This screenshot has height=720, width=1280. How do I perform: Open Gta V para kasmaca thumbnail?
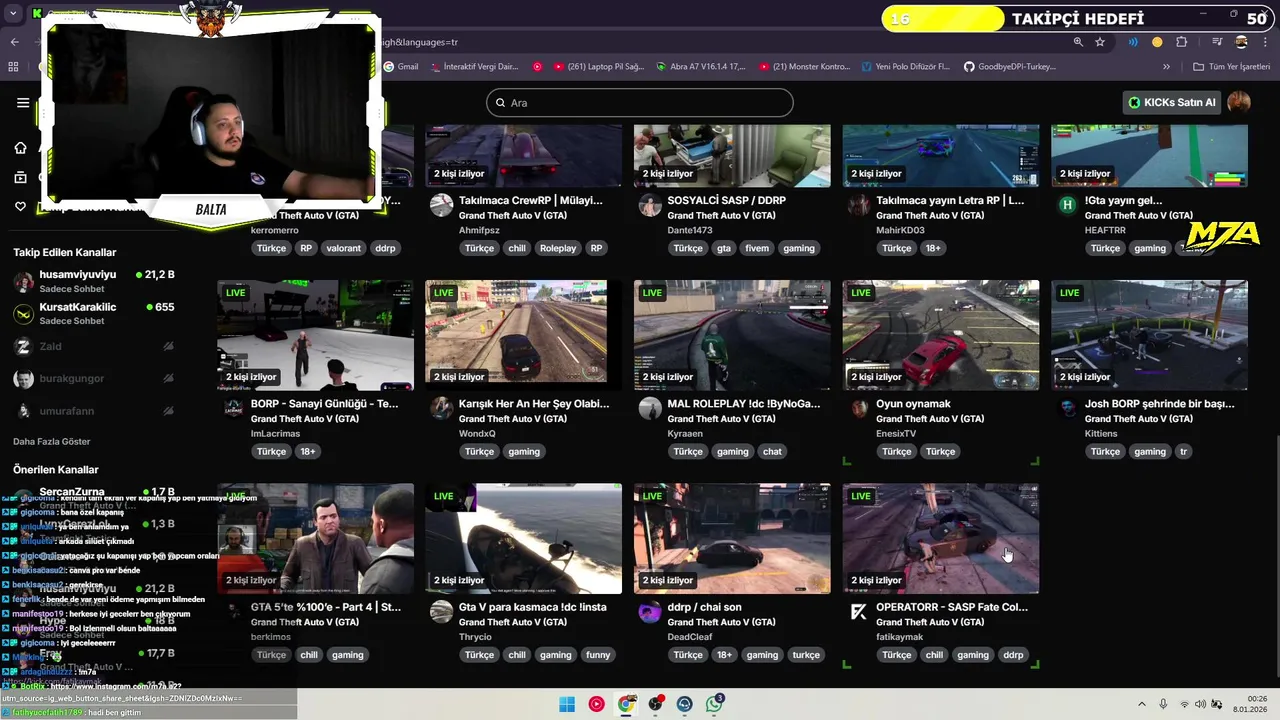523,538
